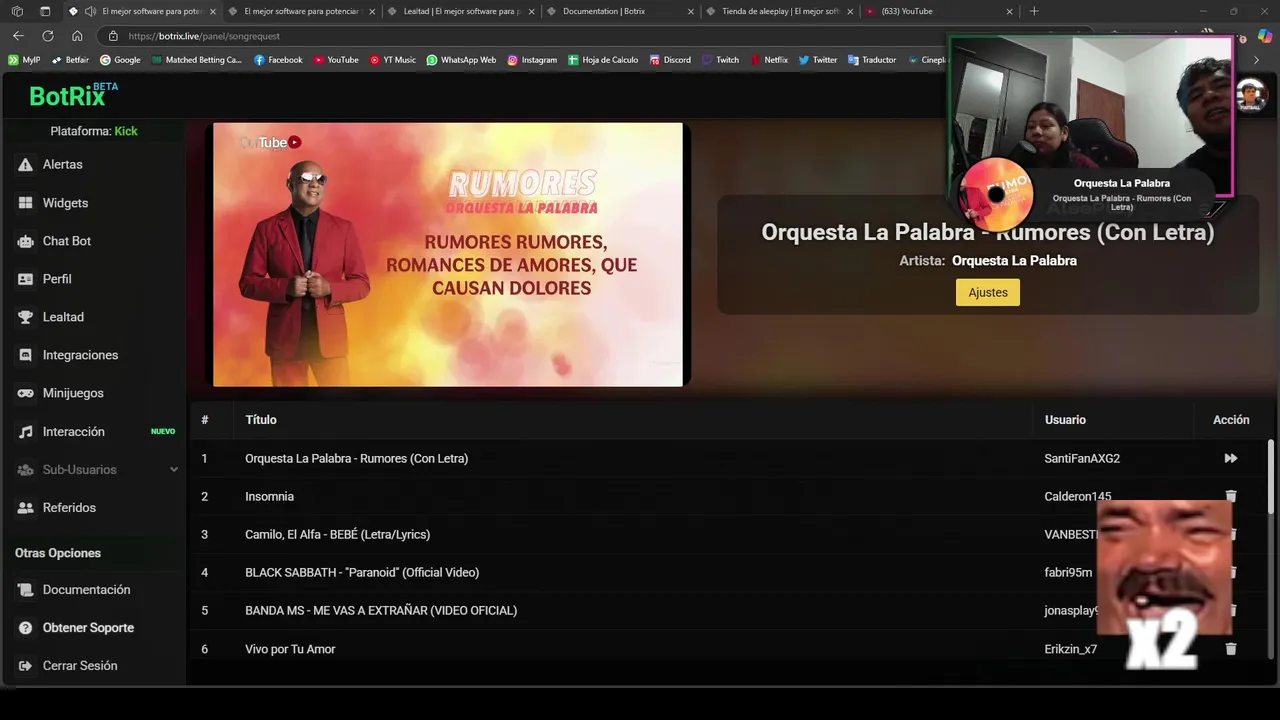1280x720 pixels.
Task: Open the Twitch bookmark
Action: click(720, 60)
